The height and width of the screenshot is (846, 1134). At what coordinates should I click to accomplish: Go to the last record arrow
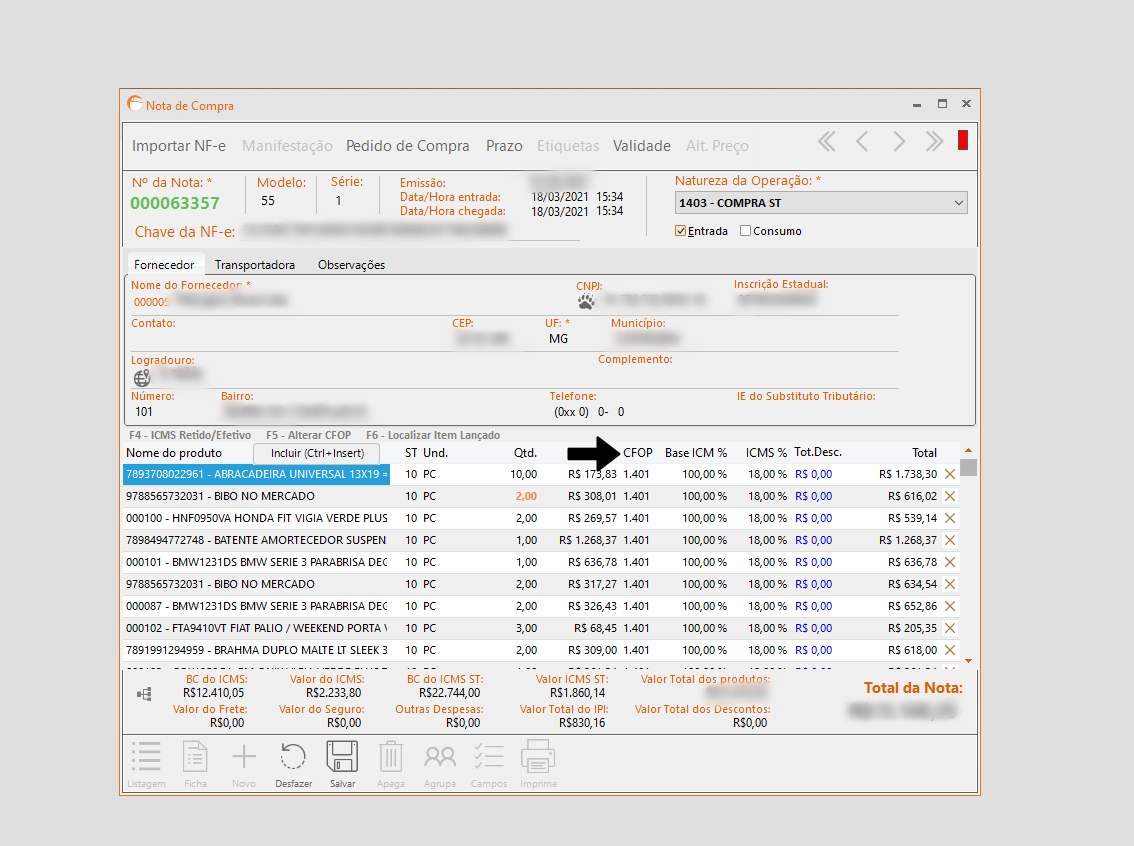(x=934, y=142)
